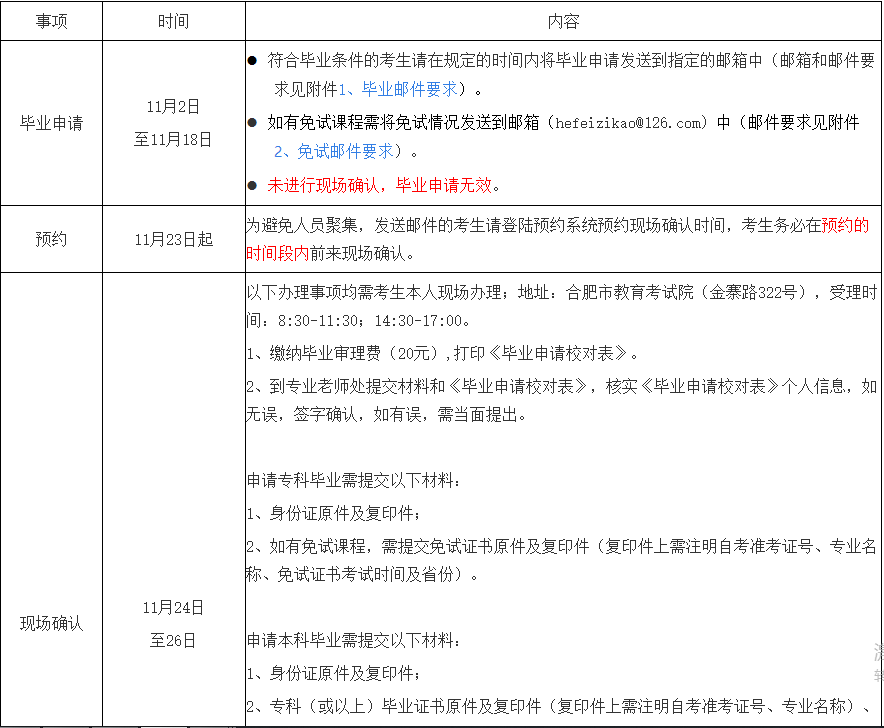Screen dimensions: 884x728
Task: Select the 现场确认 row label
Action: pos(51,623)
